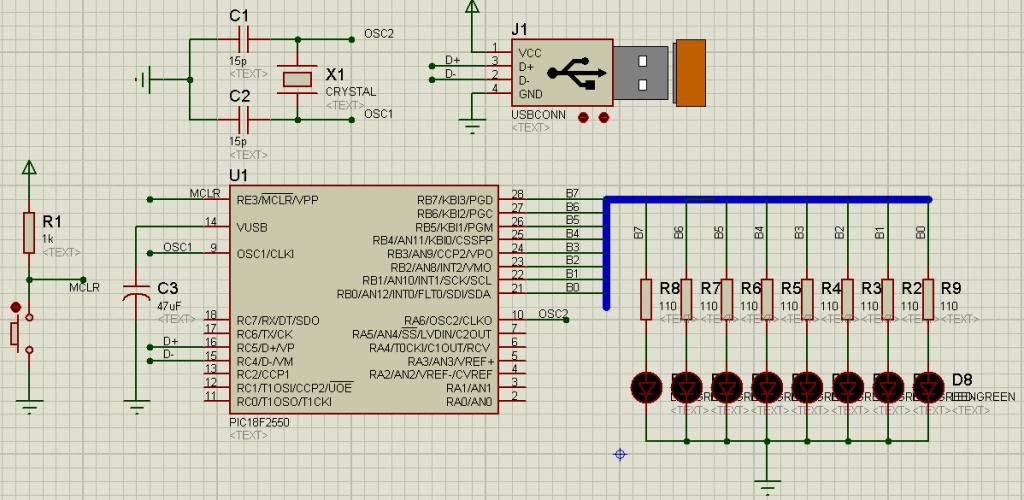Click the MCLR label at pin RE3
Screen dimensions: 1024x500
(204, 193)
